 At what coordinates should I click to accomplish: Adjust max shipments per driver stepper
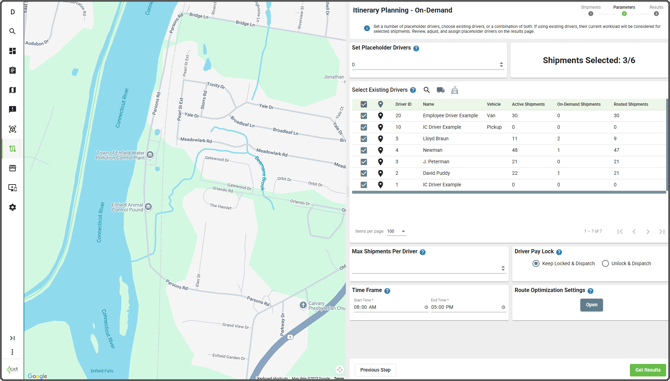coord(503,269)
